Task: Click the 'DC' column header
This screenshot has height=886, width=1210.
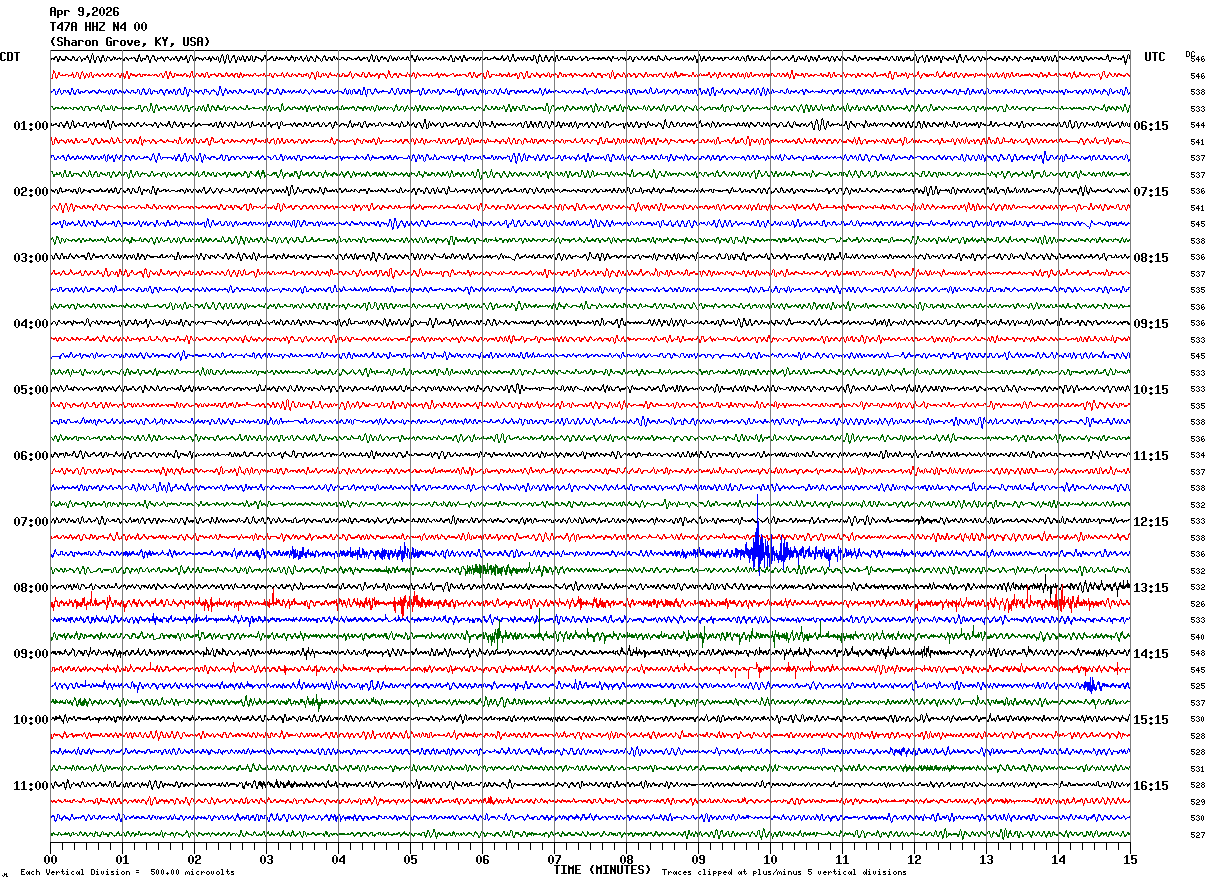Action: tap(1190, 54)
